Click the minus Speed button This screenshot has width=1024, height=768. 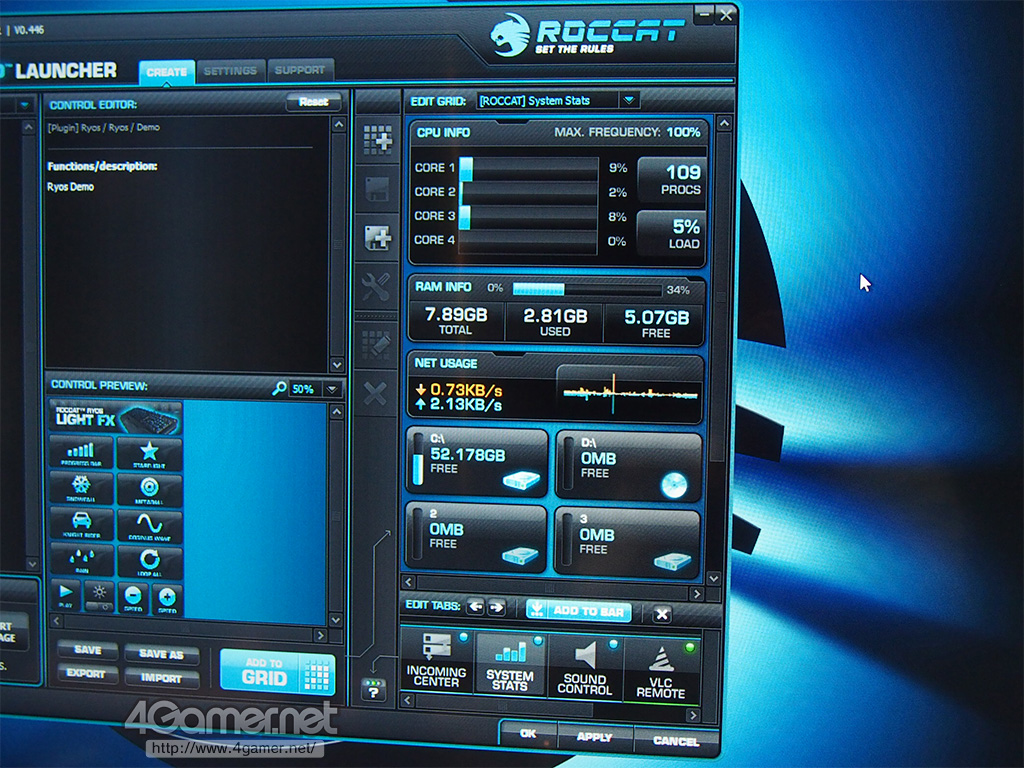pyautogui.click(x=133, y=597)
